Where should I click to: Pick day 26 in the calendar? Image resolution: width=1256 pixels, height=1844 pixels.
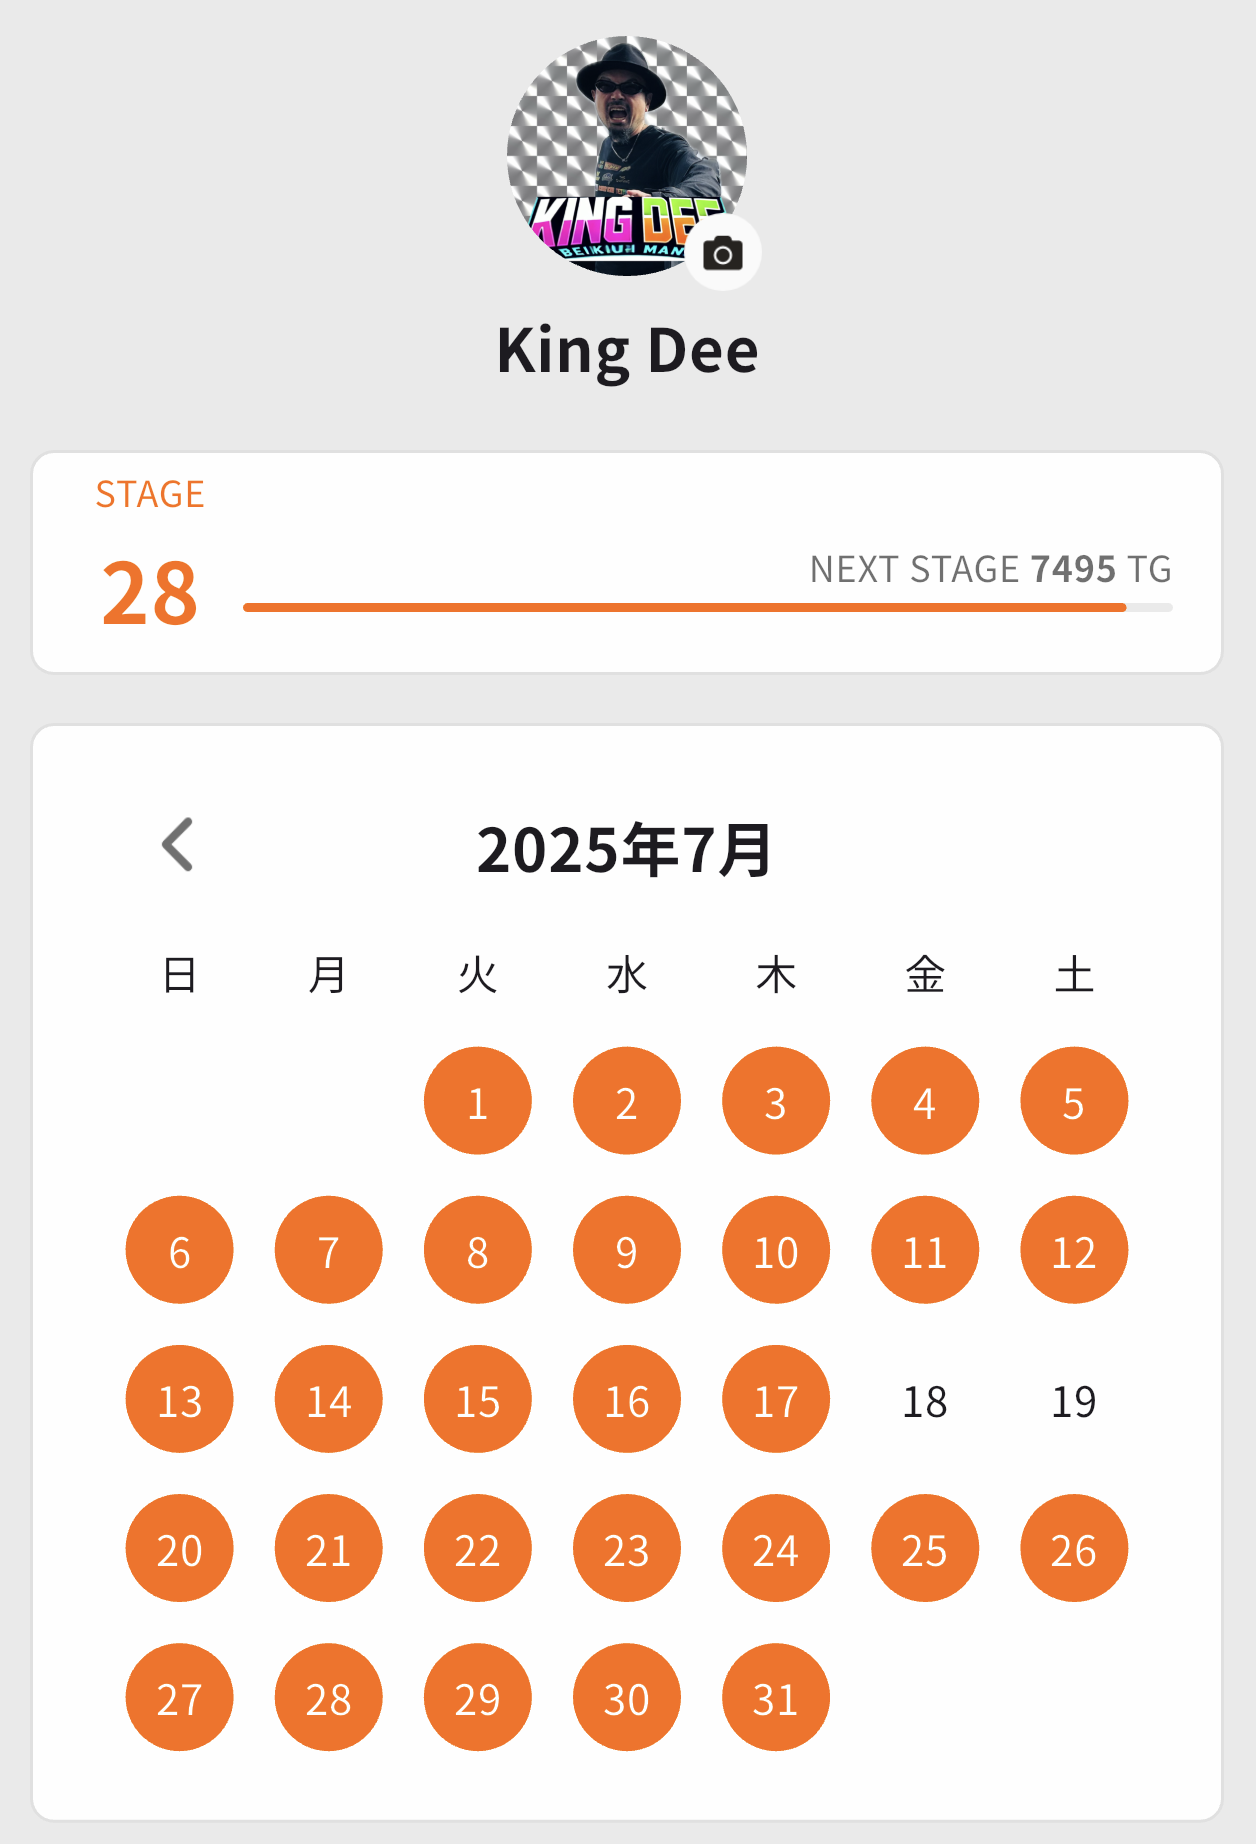(x=1073, y=1548)
